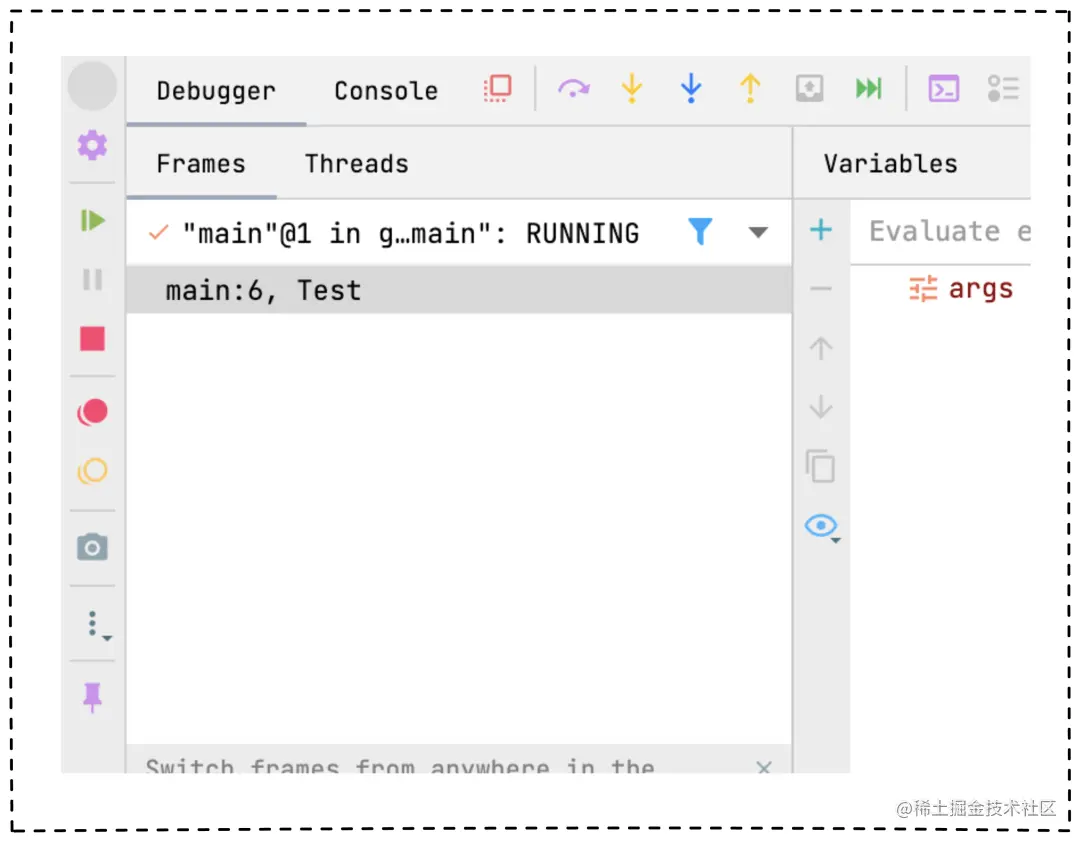Toggle Mute Breakpoints orange circle icon
1080x842 pixels.
92,471
